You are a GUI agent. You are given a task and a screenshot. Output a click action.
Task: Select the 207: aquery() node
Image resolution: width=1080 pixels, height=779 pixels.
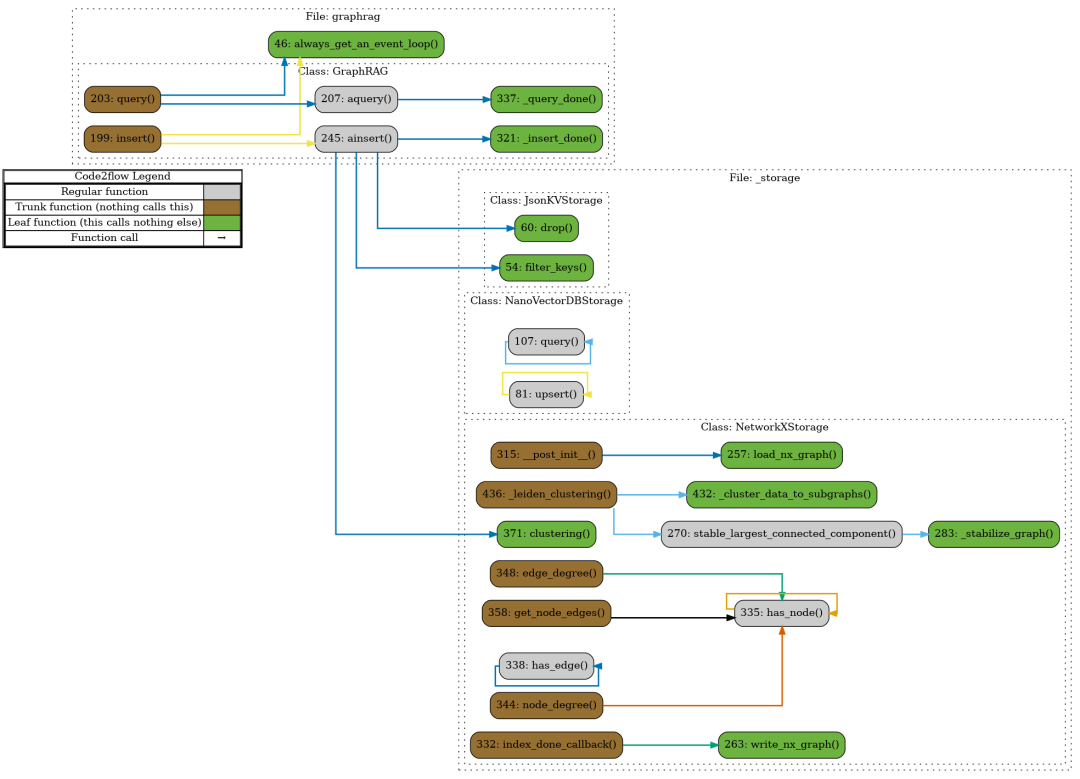[x=356, y=99]
